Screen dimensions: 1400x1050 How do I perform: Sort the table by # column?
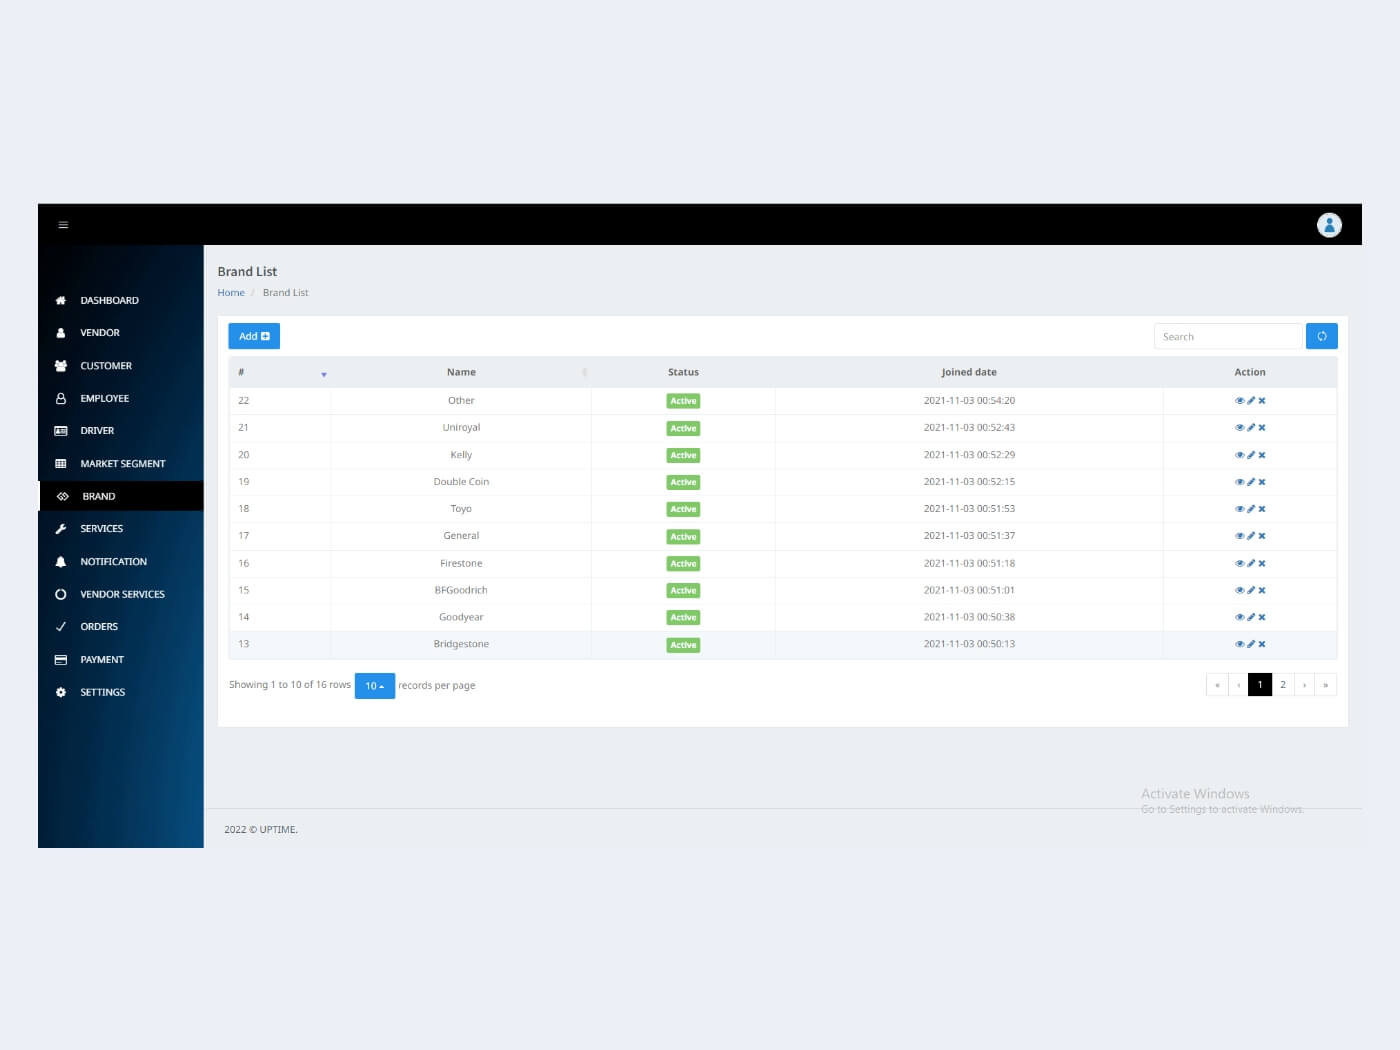point(280,372)
